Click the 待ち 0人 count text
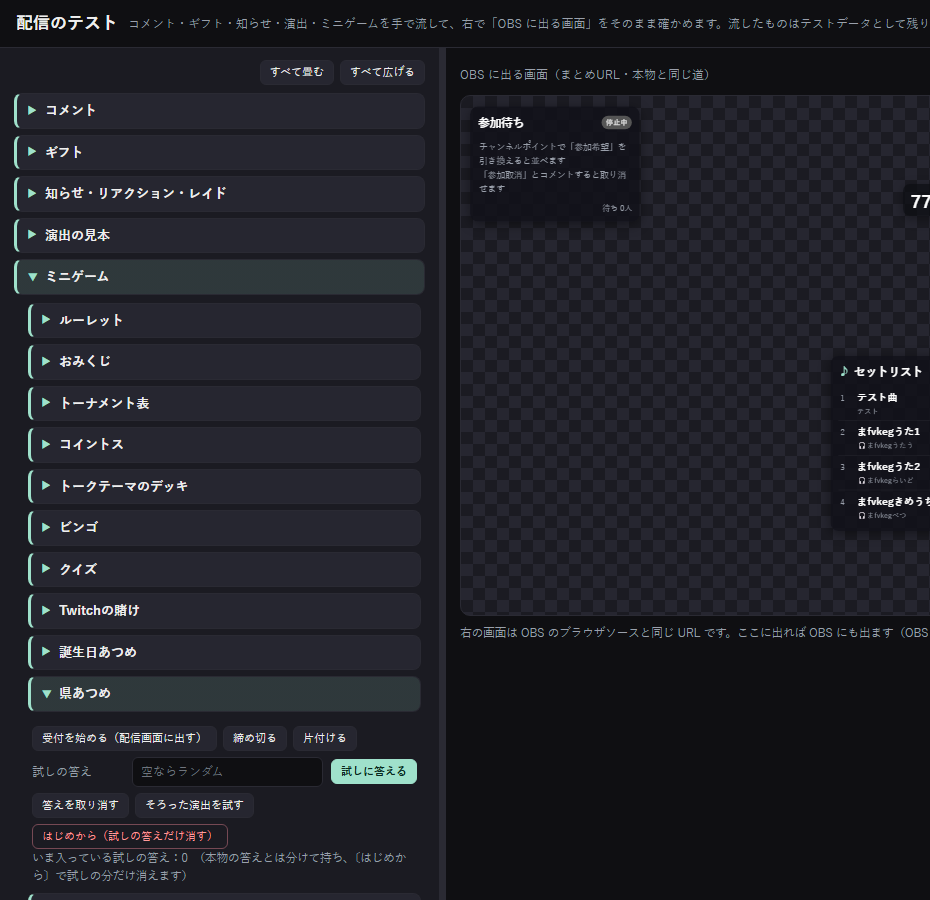The width and height of the screenshot is (930, 900). (617, 208)
